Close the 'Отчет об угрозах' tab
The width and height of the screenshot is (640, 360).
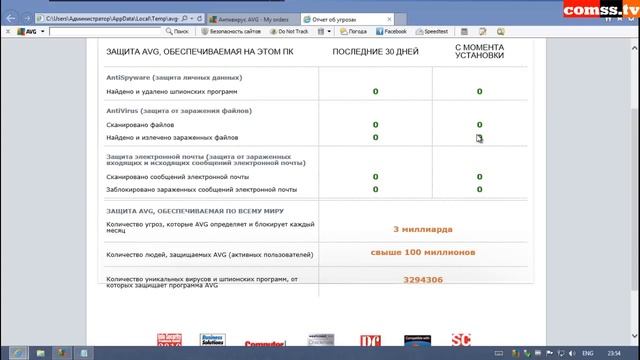[389, 19]
